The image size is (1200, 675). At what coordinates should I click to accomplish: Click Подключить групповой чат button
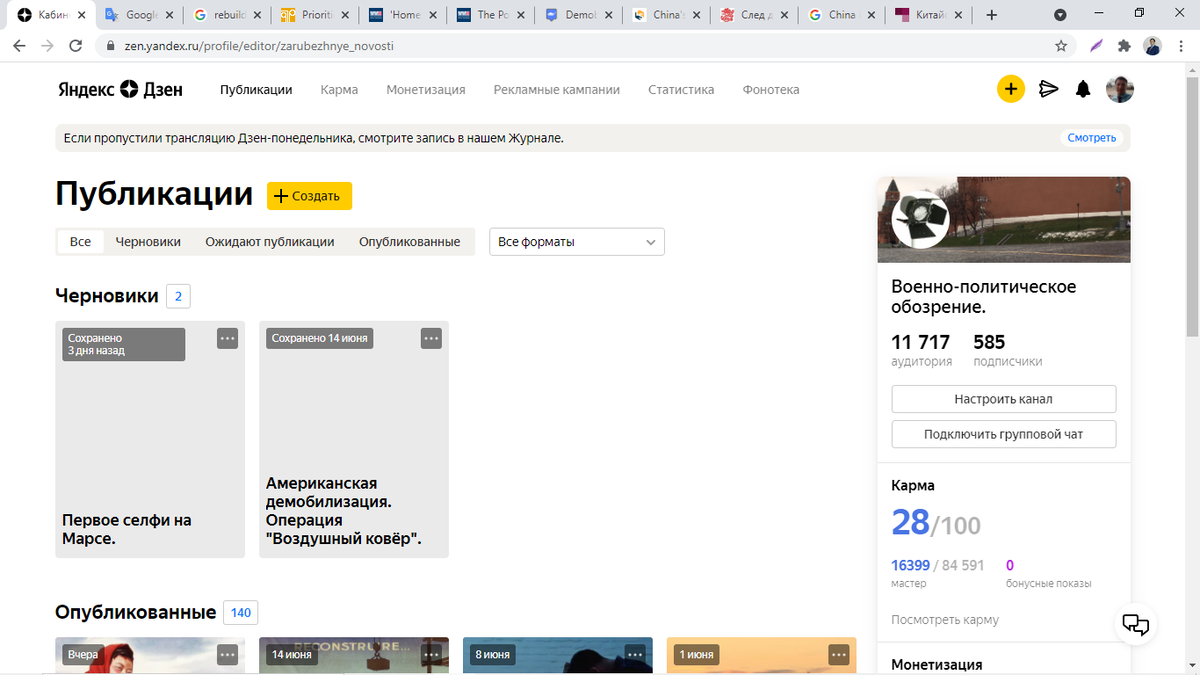1003,434
